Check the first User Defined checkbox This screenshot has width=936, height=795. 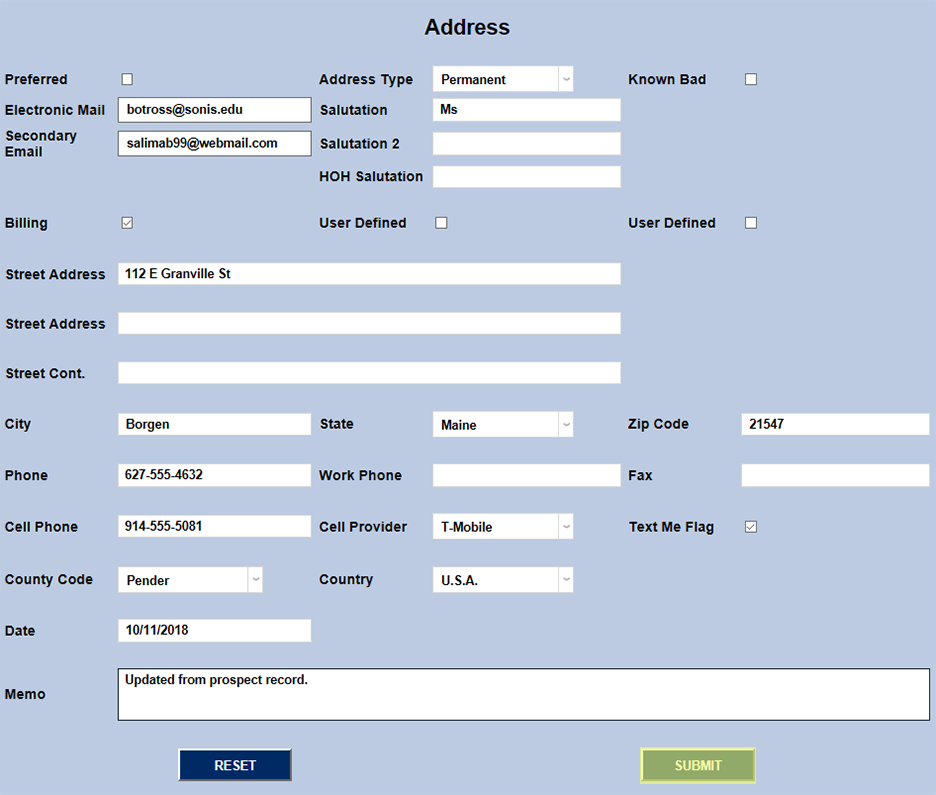(441, 222)
